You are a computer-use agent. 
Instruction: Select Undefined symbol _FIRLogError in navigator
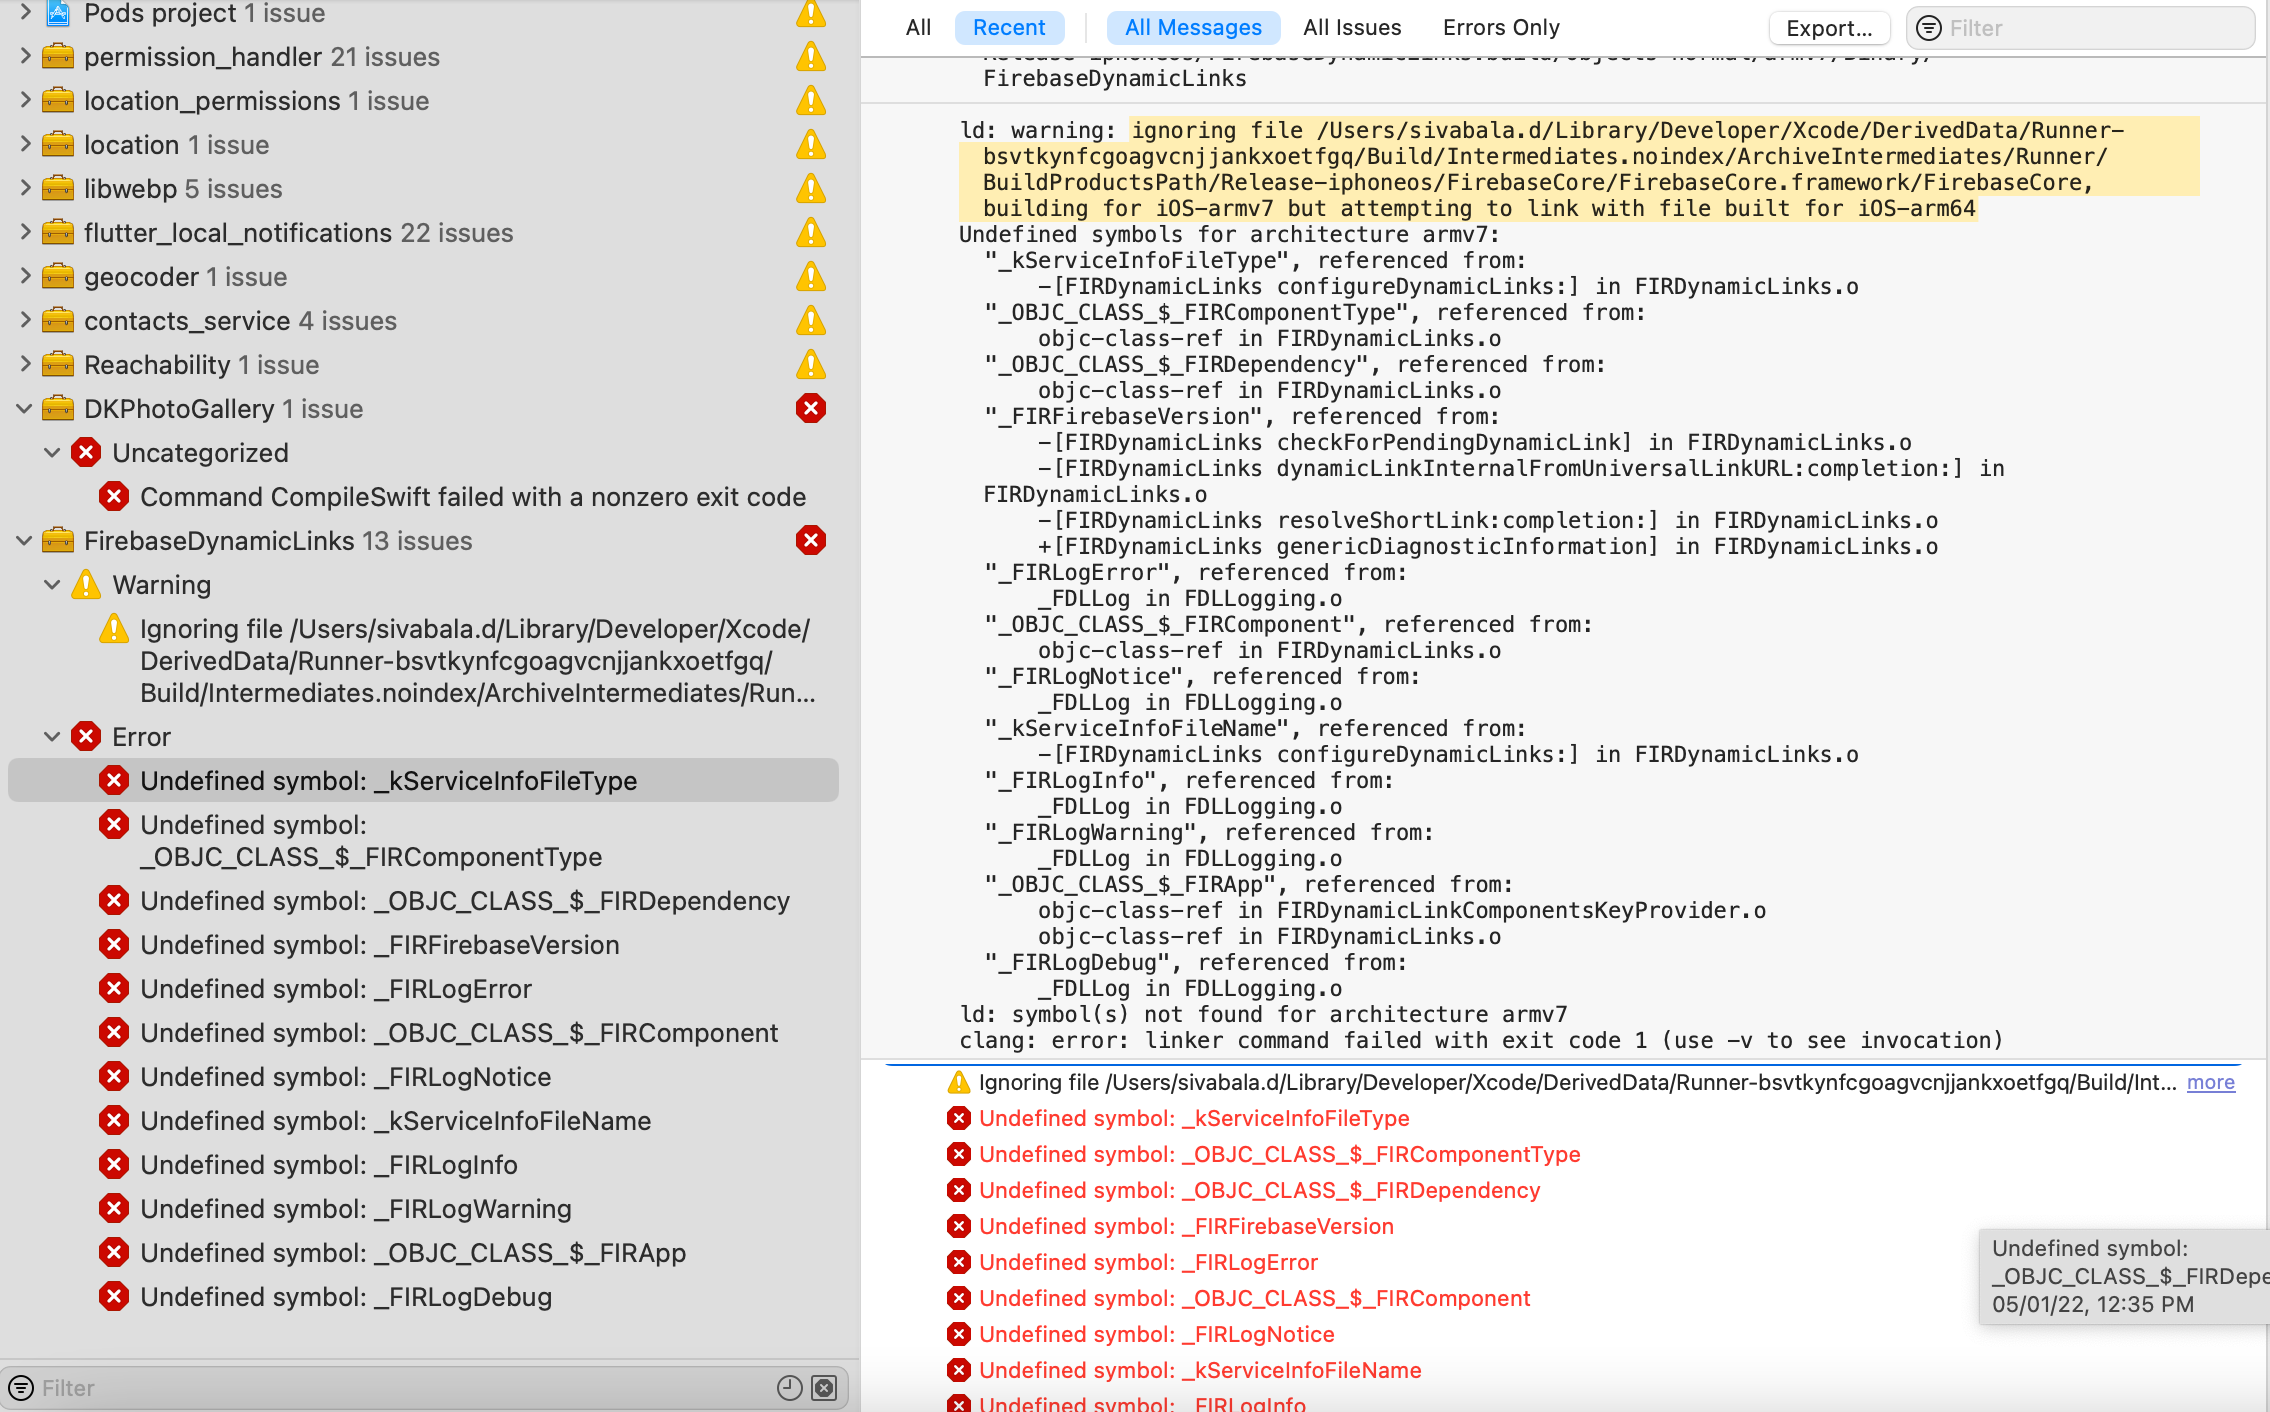[423, 989]
